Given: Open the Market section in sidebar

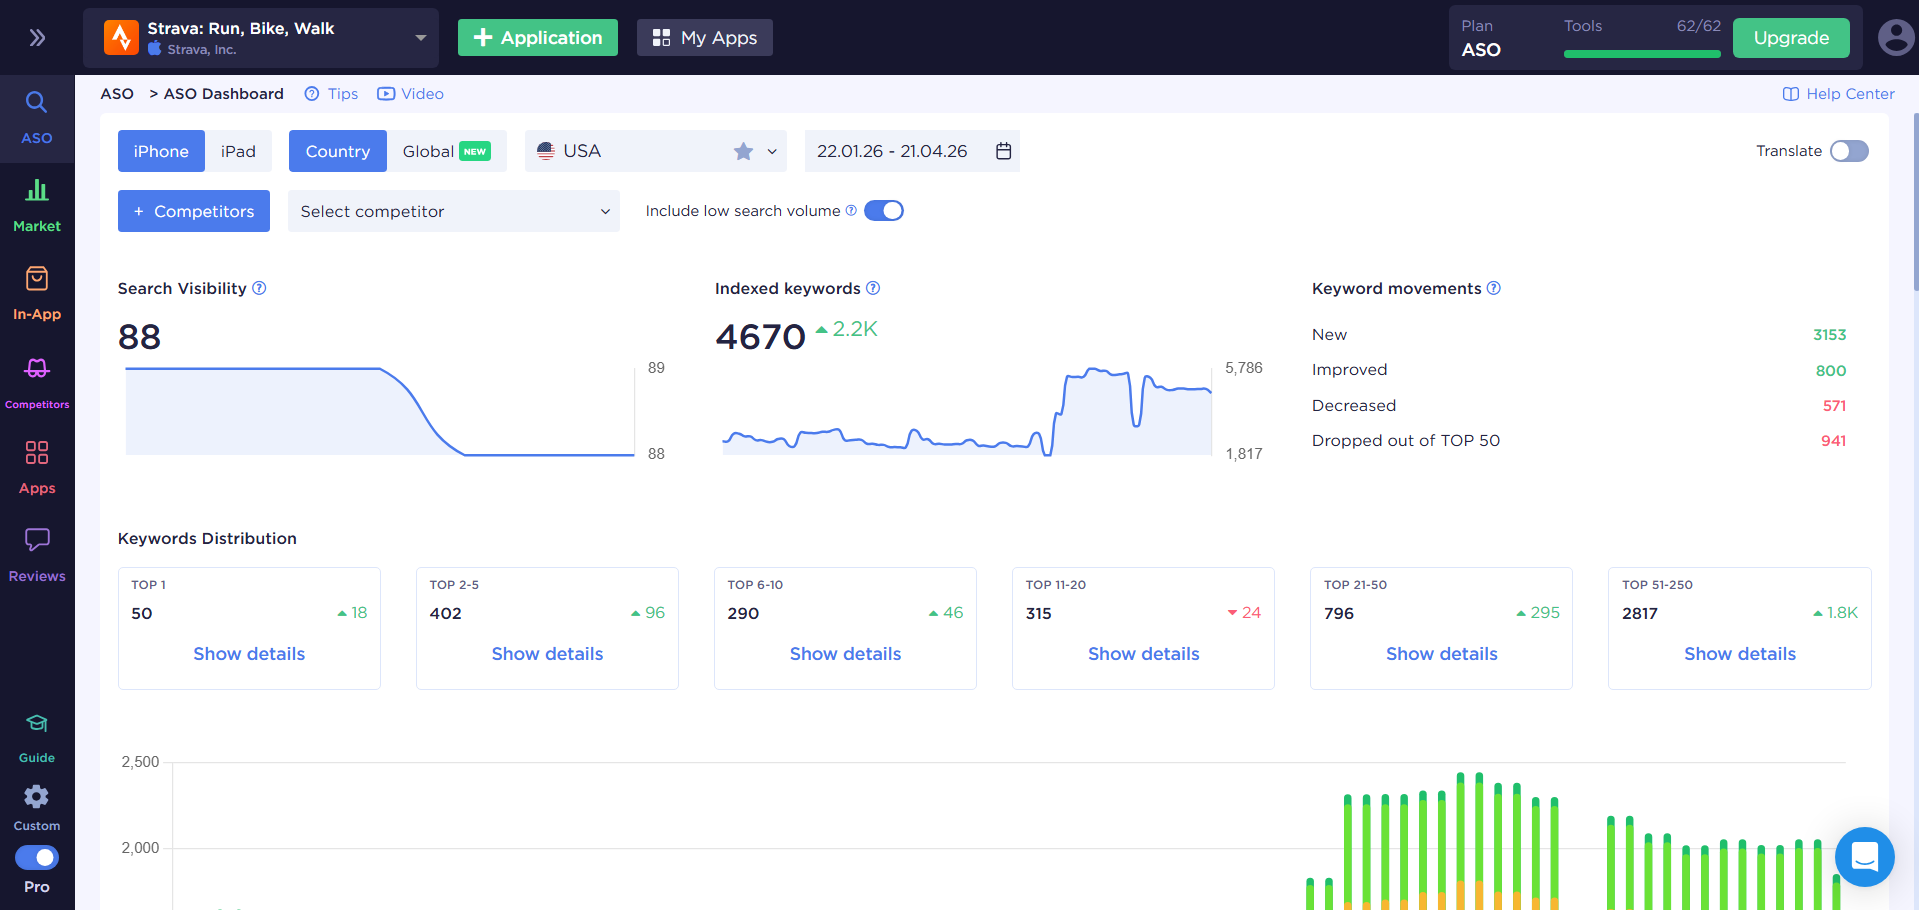Looking at the screenshot, I should pos(37,205).
